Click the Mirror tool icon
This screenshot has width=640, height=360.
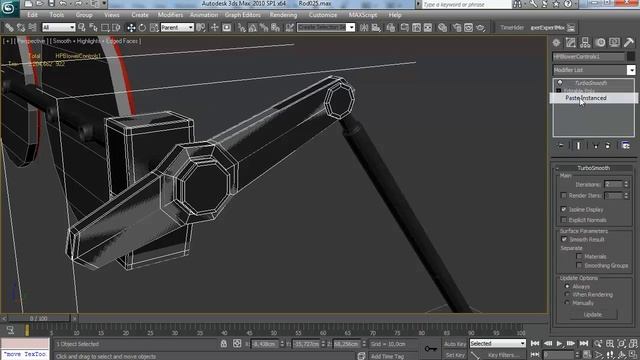tap(364, 27)
